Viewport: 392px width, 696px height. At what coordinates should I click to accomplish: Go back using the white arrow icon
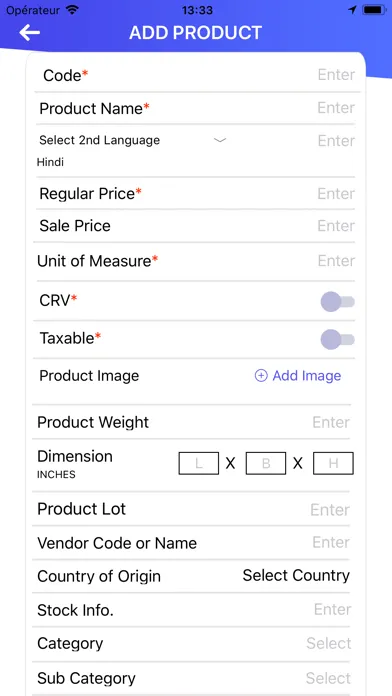(30, 32)
